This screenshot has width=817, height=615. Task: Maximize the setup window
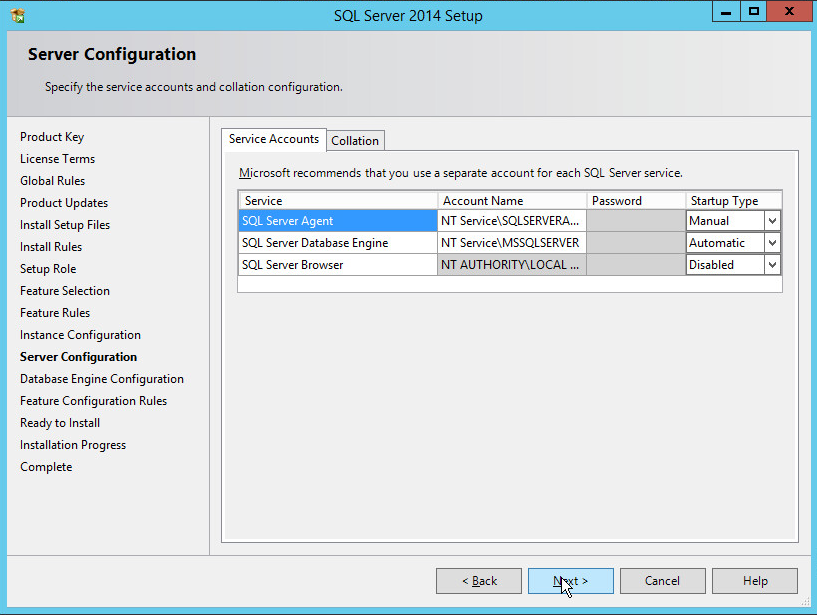[754, 12]
